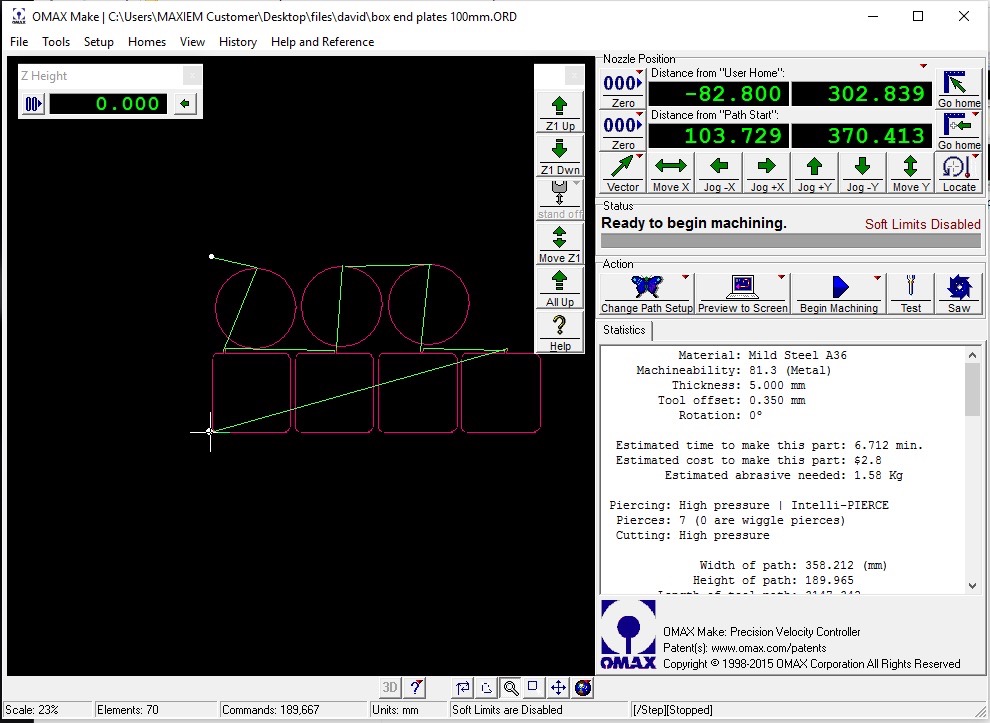
Task: Click the red 'Soft Limits Disabled' status text
Action: 922,224
